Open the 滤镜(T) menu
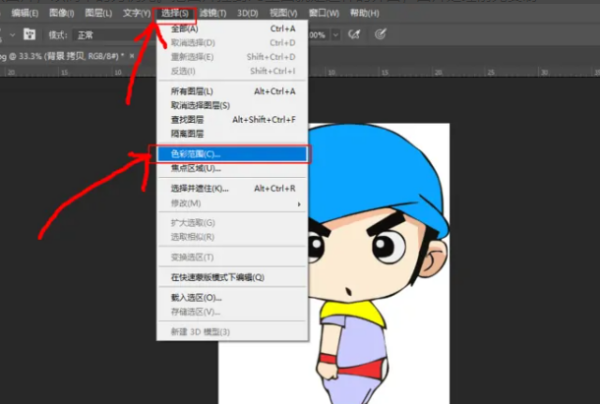Viewport: 600px width, 404px height. click(213, 13)
